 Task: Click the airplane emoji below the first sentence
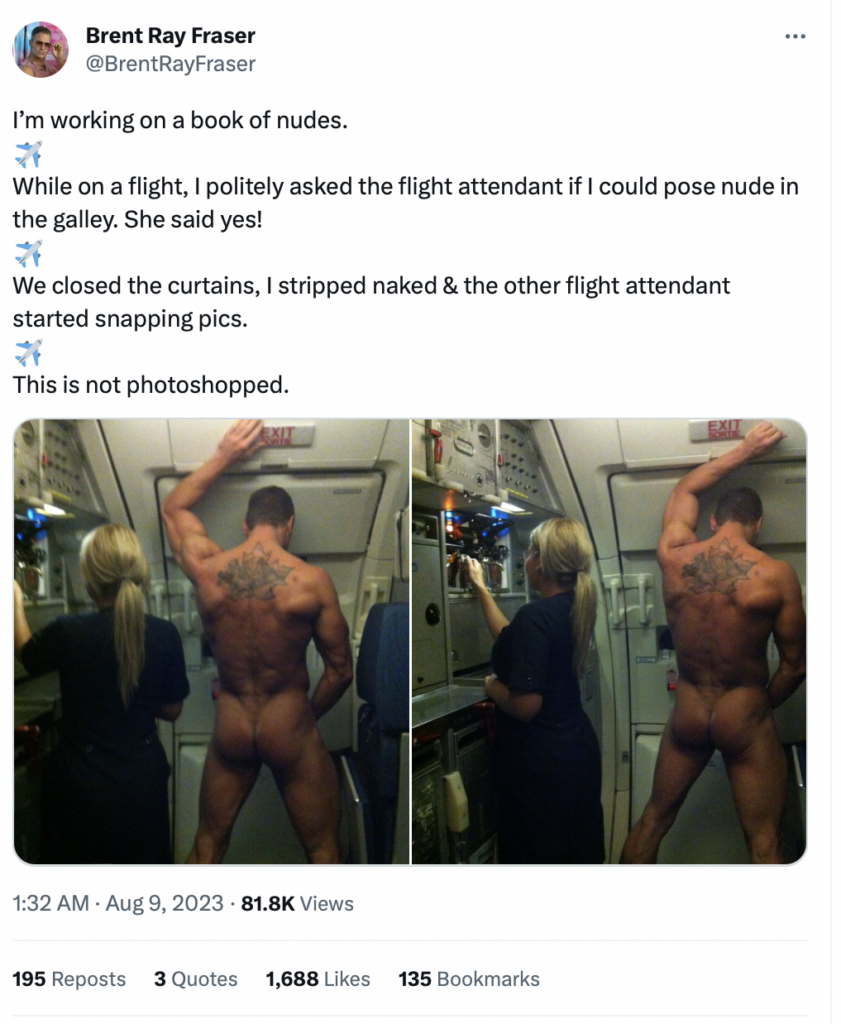(x=28, y=154)
